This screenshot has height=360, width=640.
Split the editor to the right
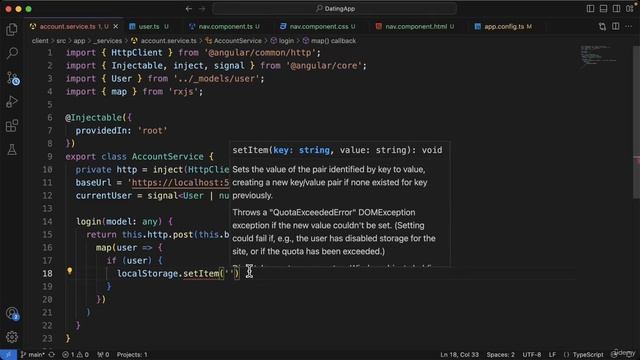pos(616,27)
